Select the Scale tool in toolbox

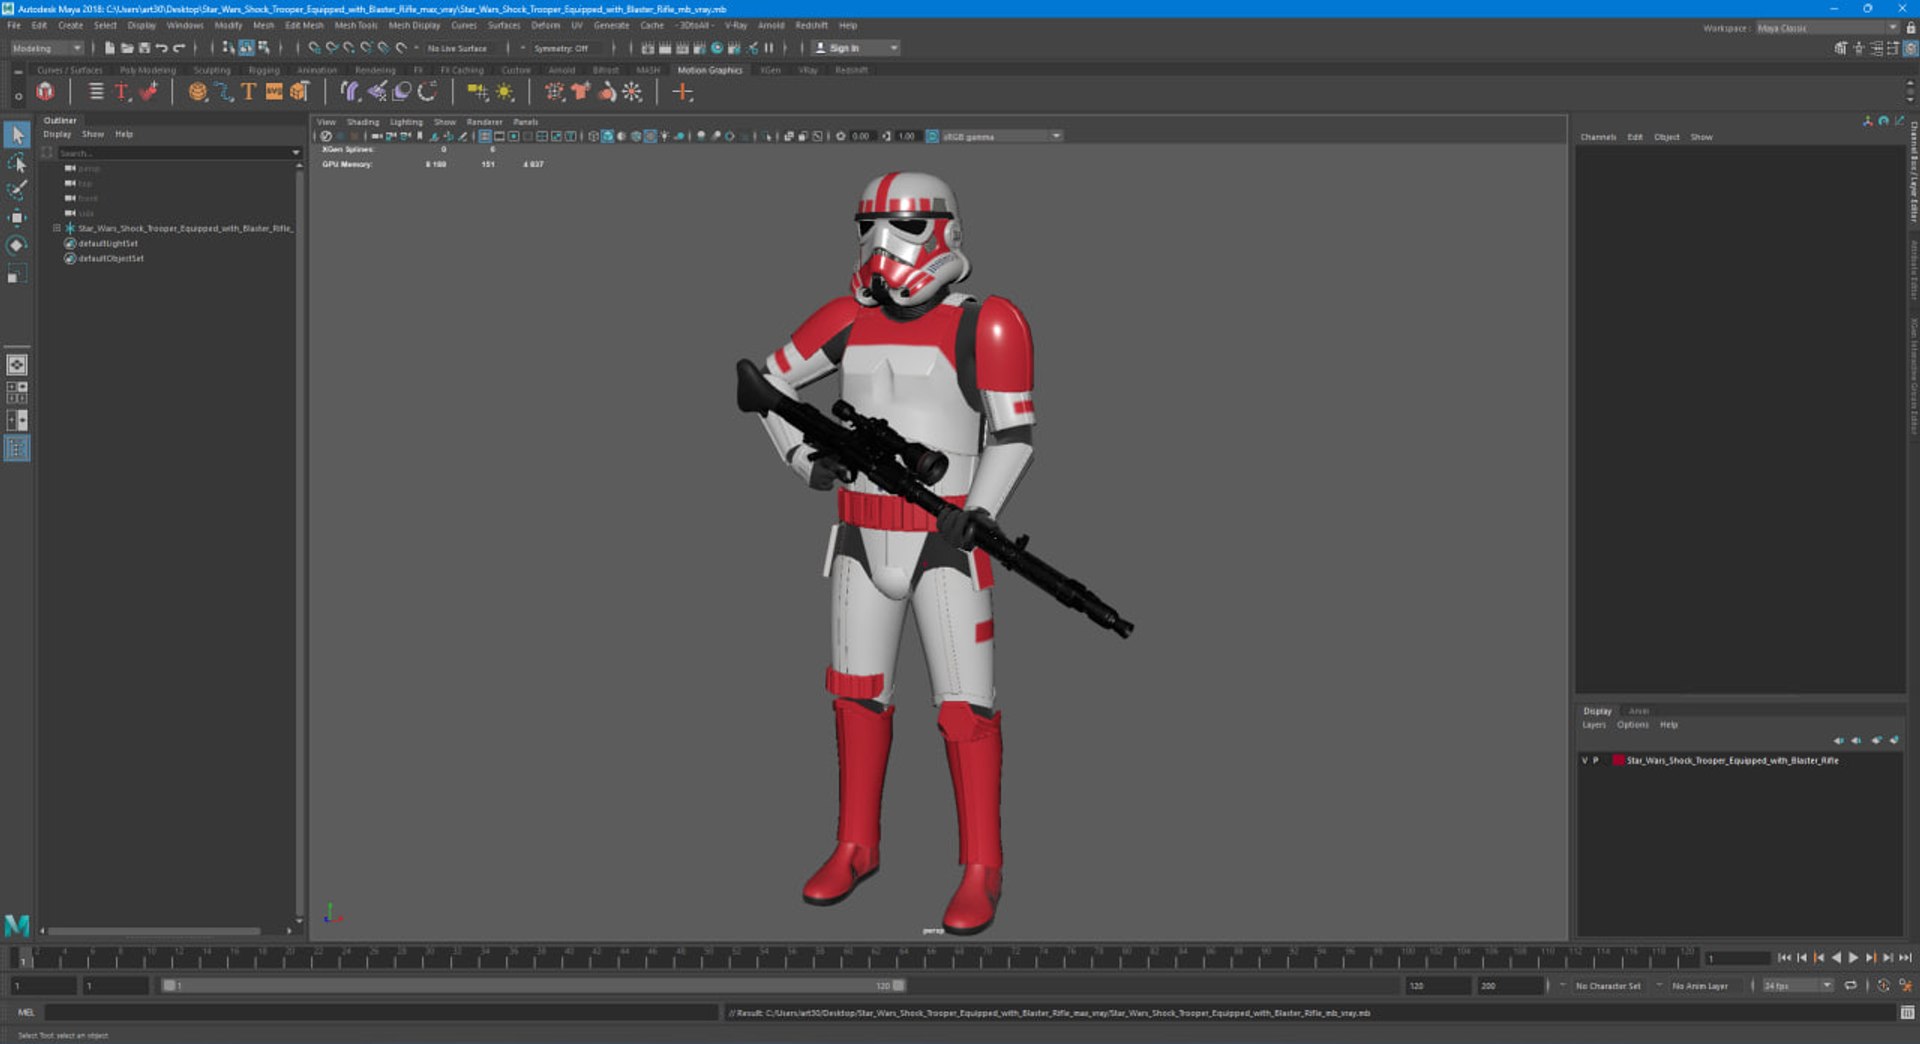point(17,274)
